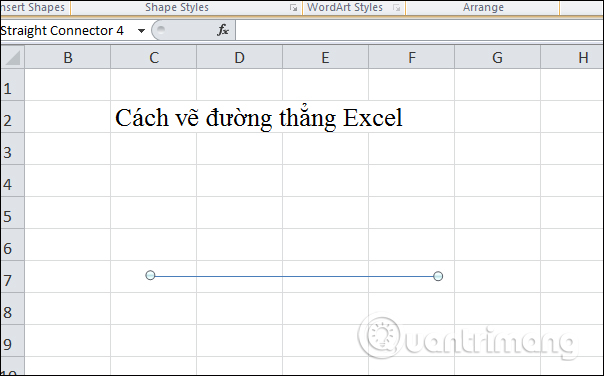
Task: Click the Select All corner triangle
Action: pyautogui.click(x=12, y=57)
